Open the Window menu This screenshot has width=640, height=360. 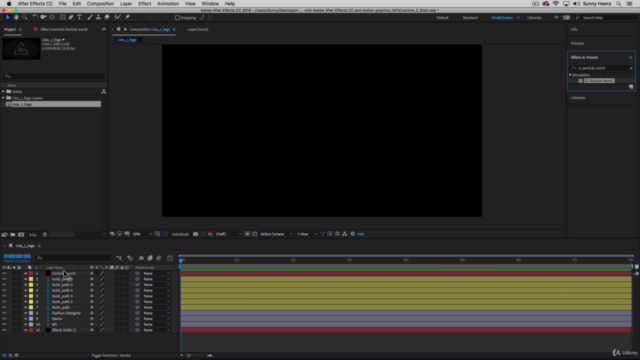[x=210, y=4]
